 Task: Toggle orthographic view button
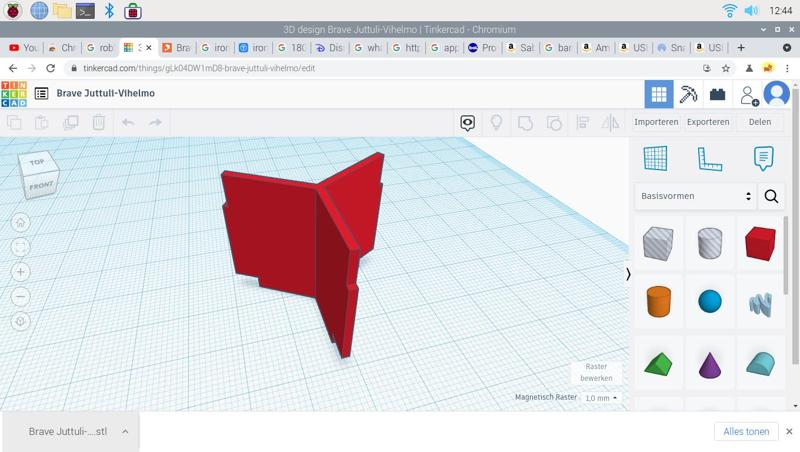click(x=21, y=322)
